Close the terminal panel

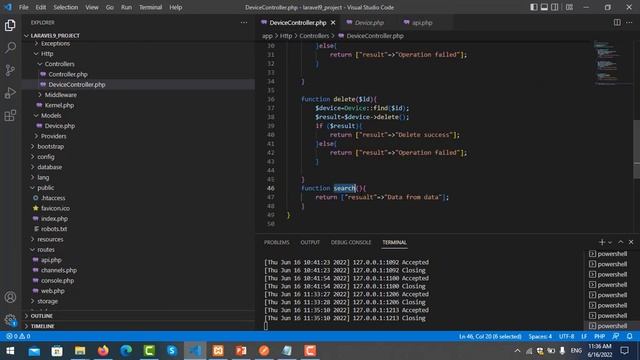[631, 242]
